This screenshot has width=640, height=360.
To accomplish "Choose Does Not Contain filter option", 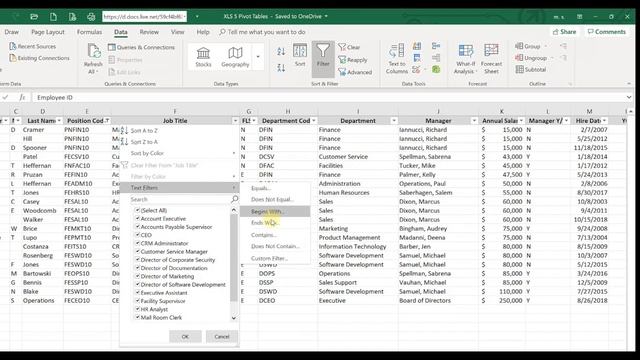I will point(275,246).
